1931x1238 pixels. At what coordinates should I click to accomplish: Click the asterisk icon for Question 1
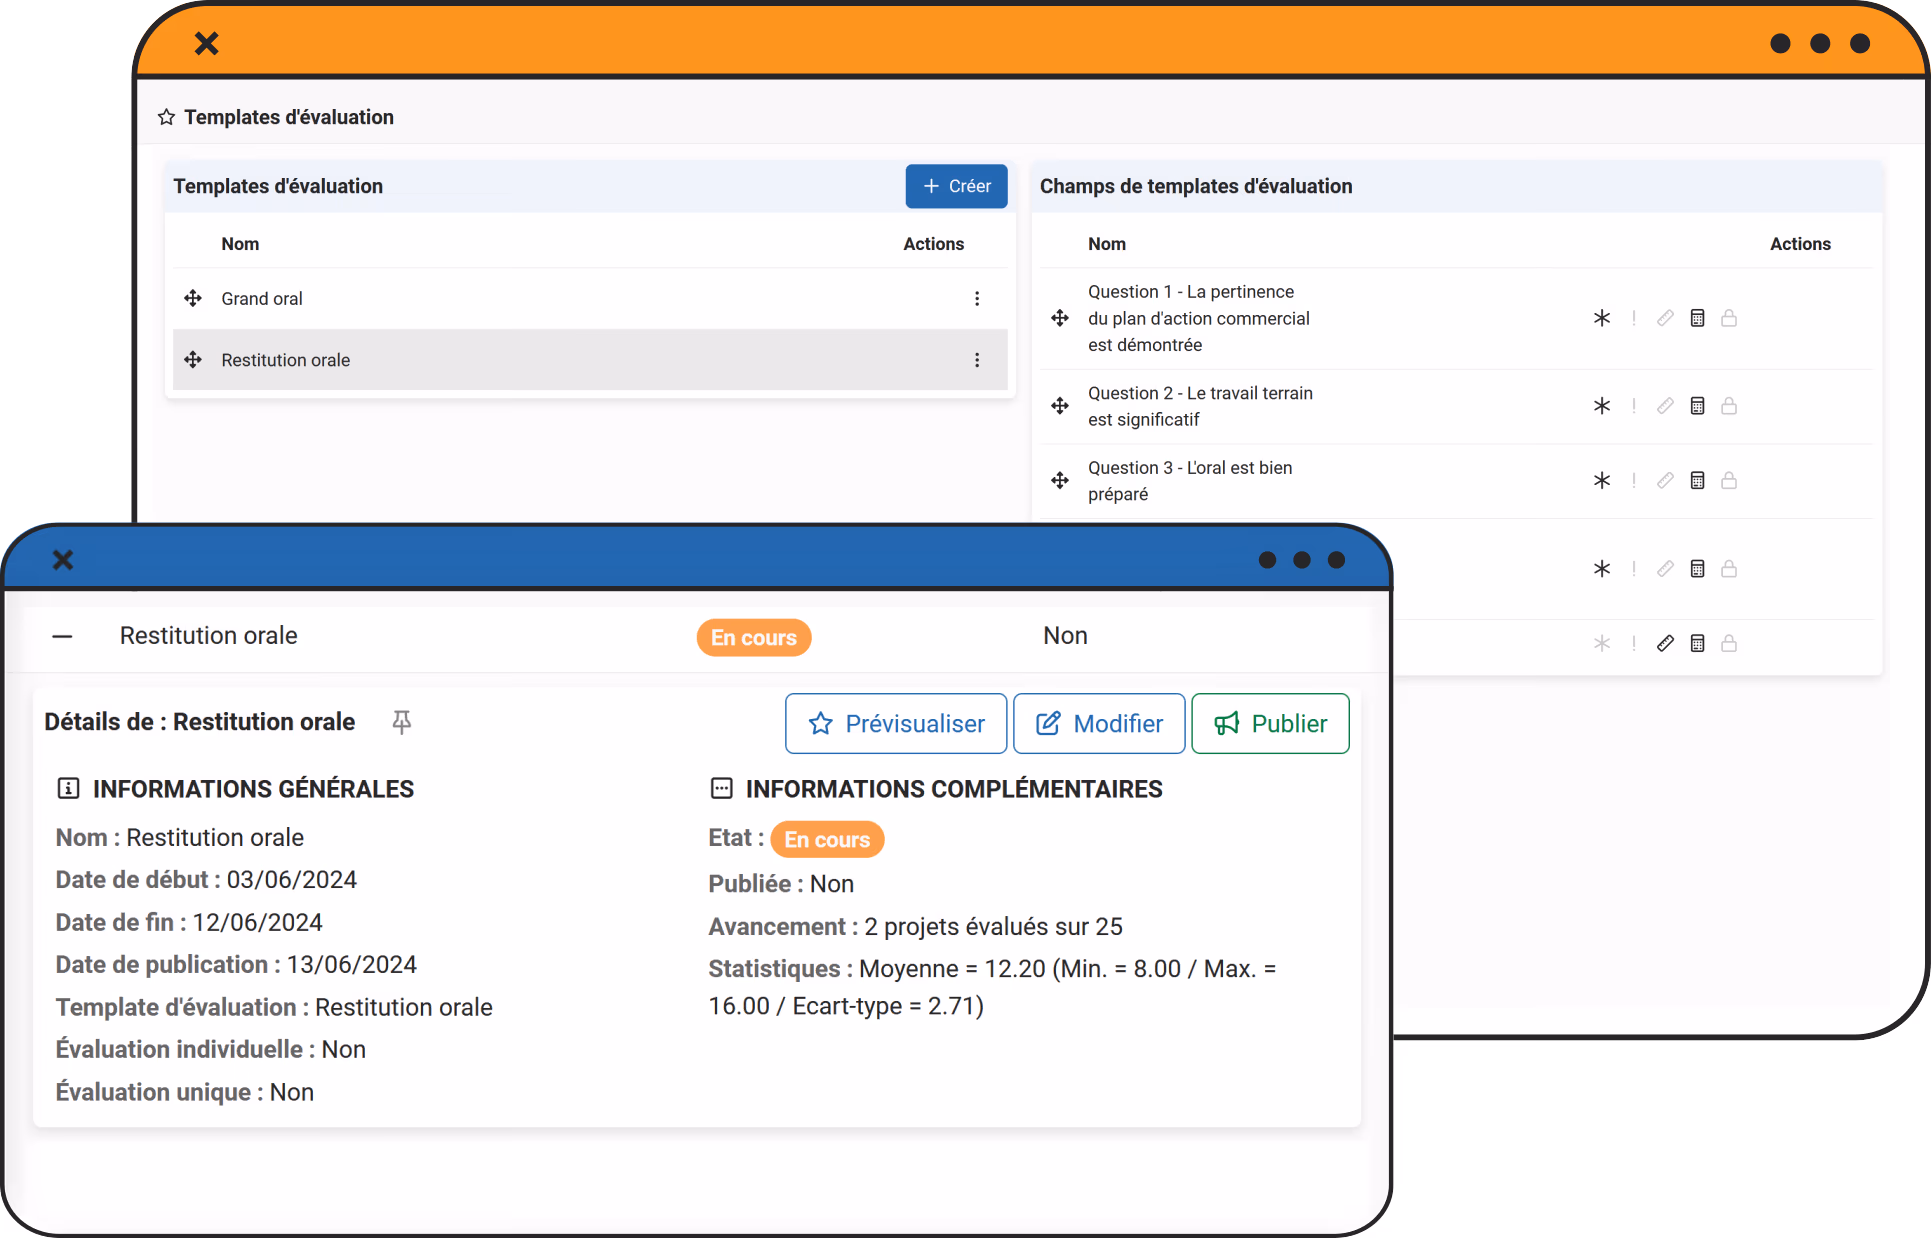pos(1602,318)
